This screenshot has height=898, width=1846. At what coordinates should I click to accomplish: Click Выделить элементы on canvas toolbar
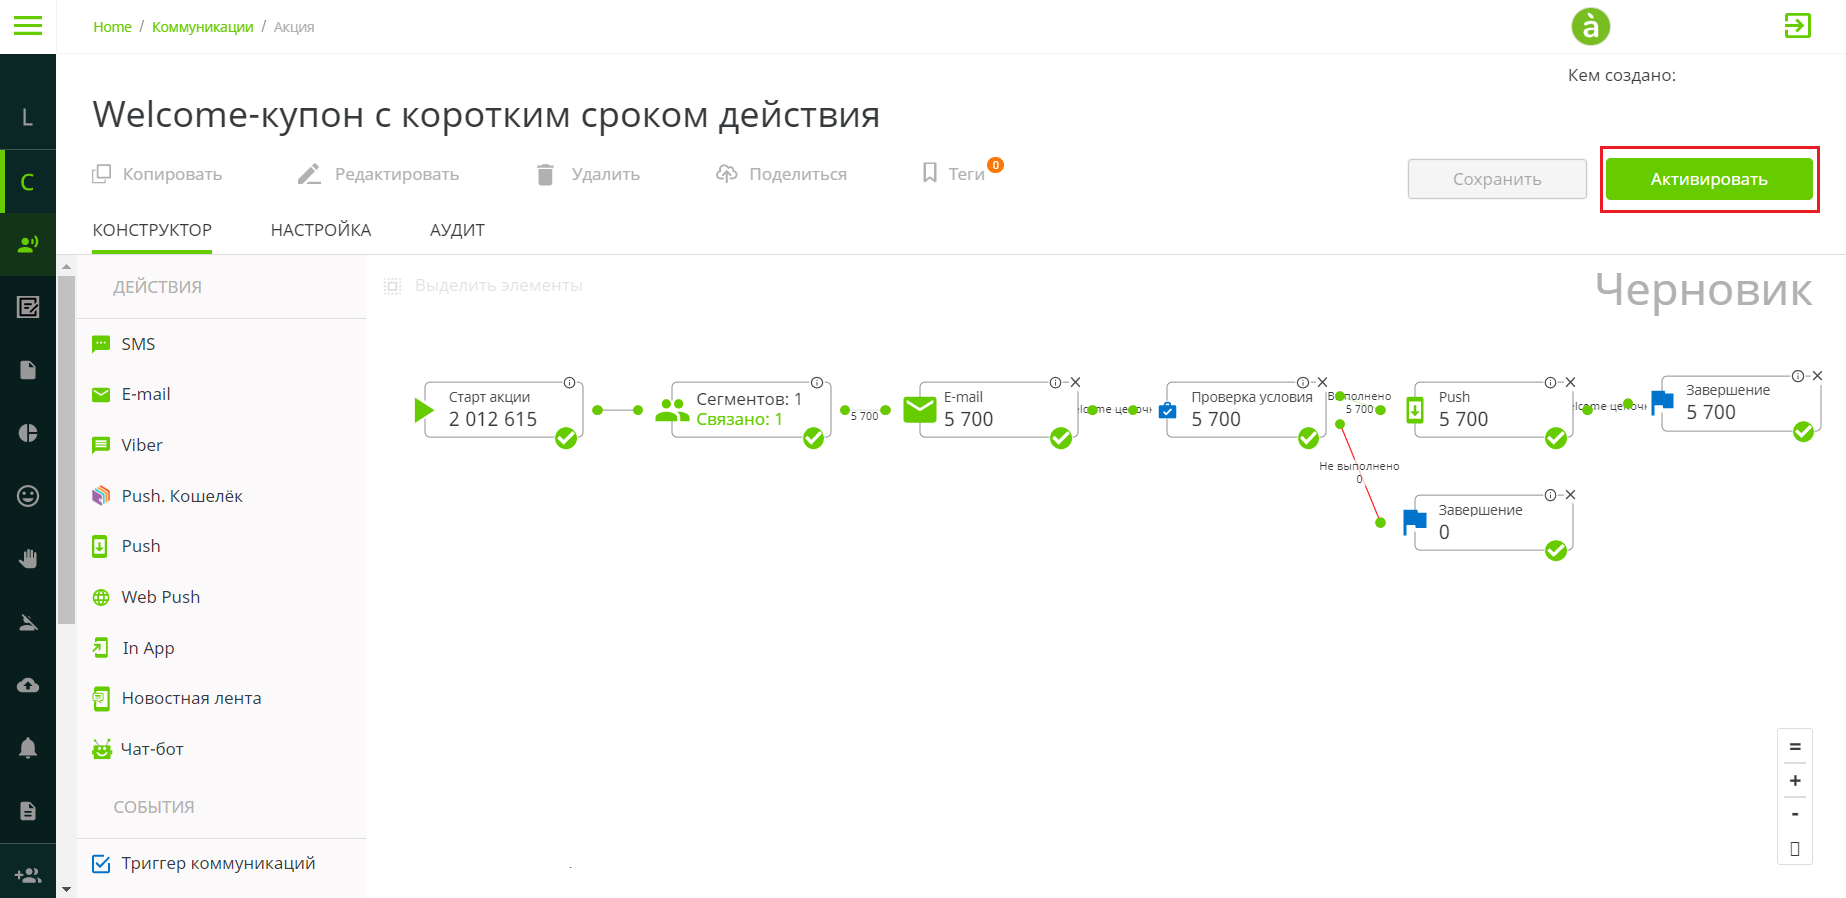[483, 286]
